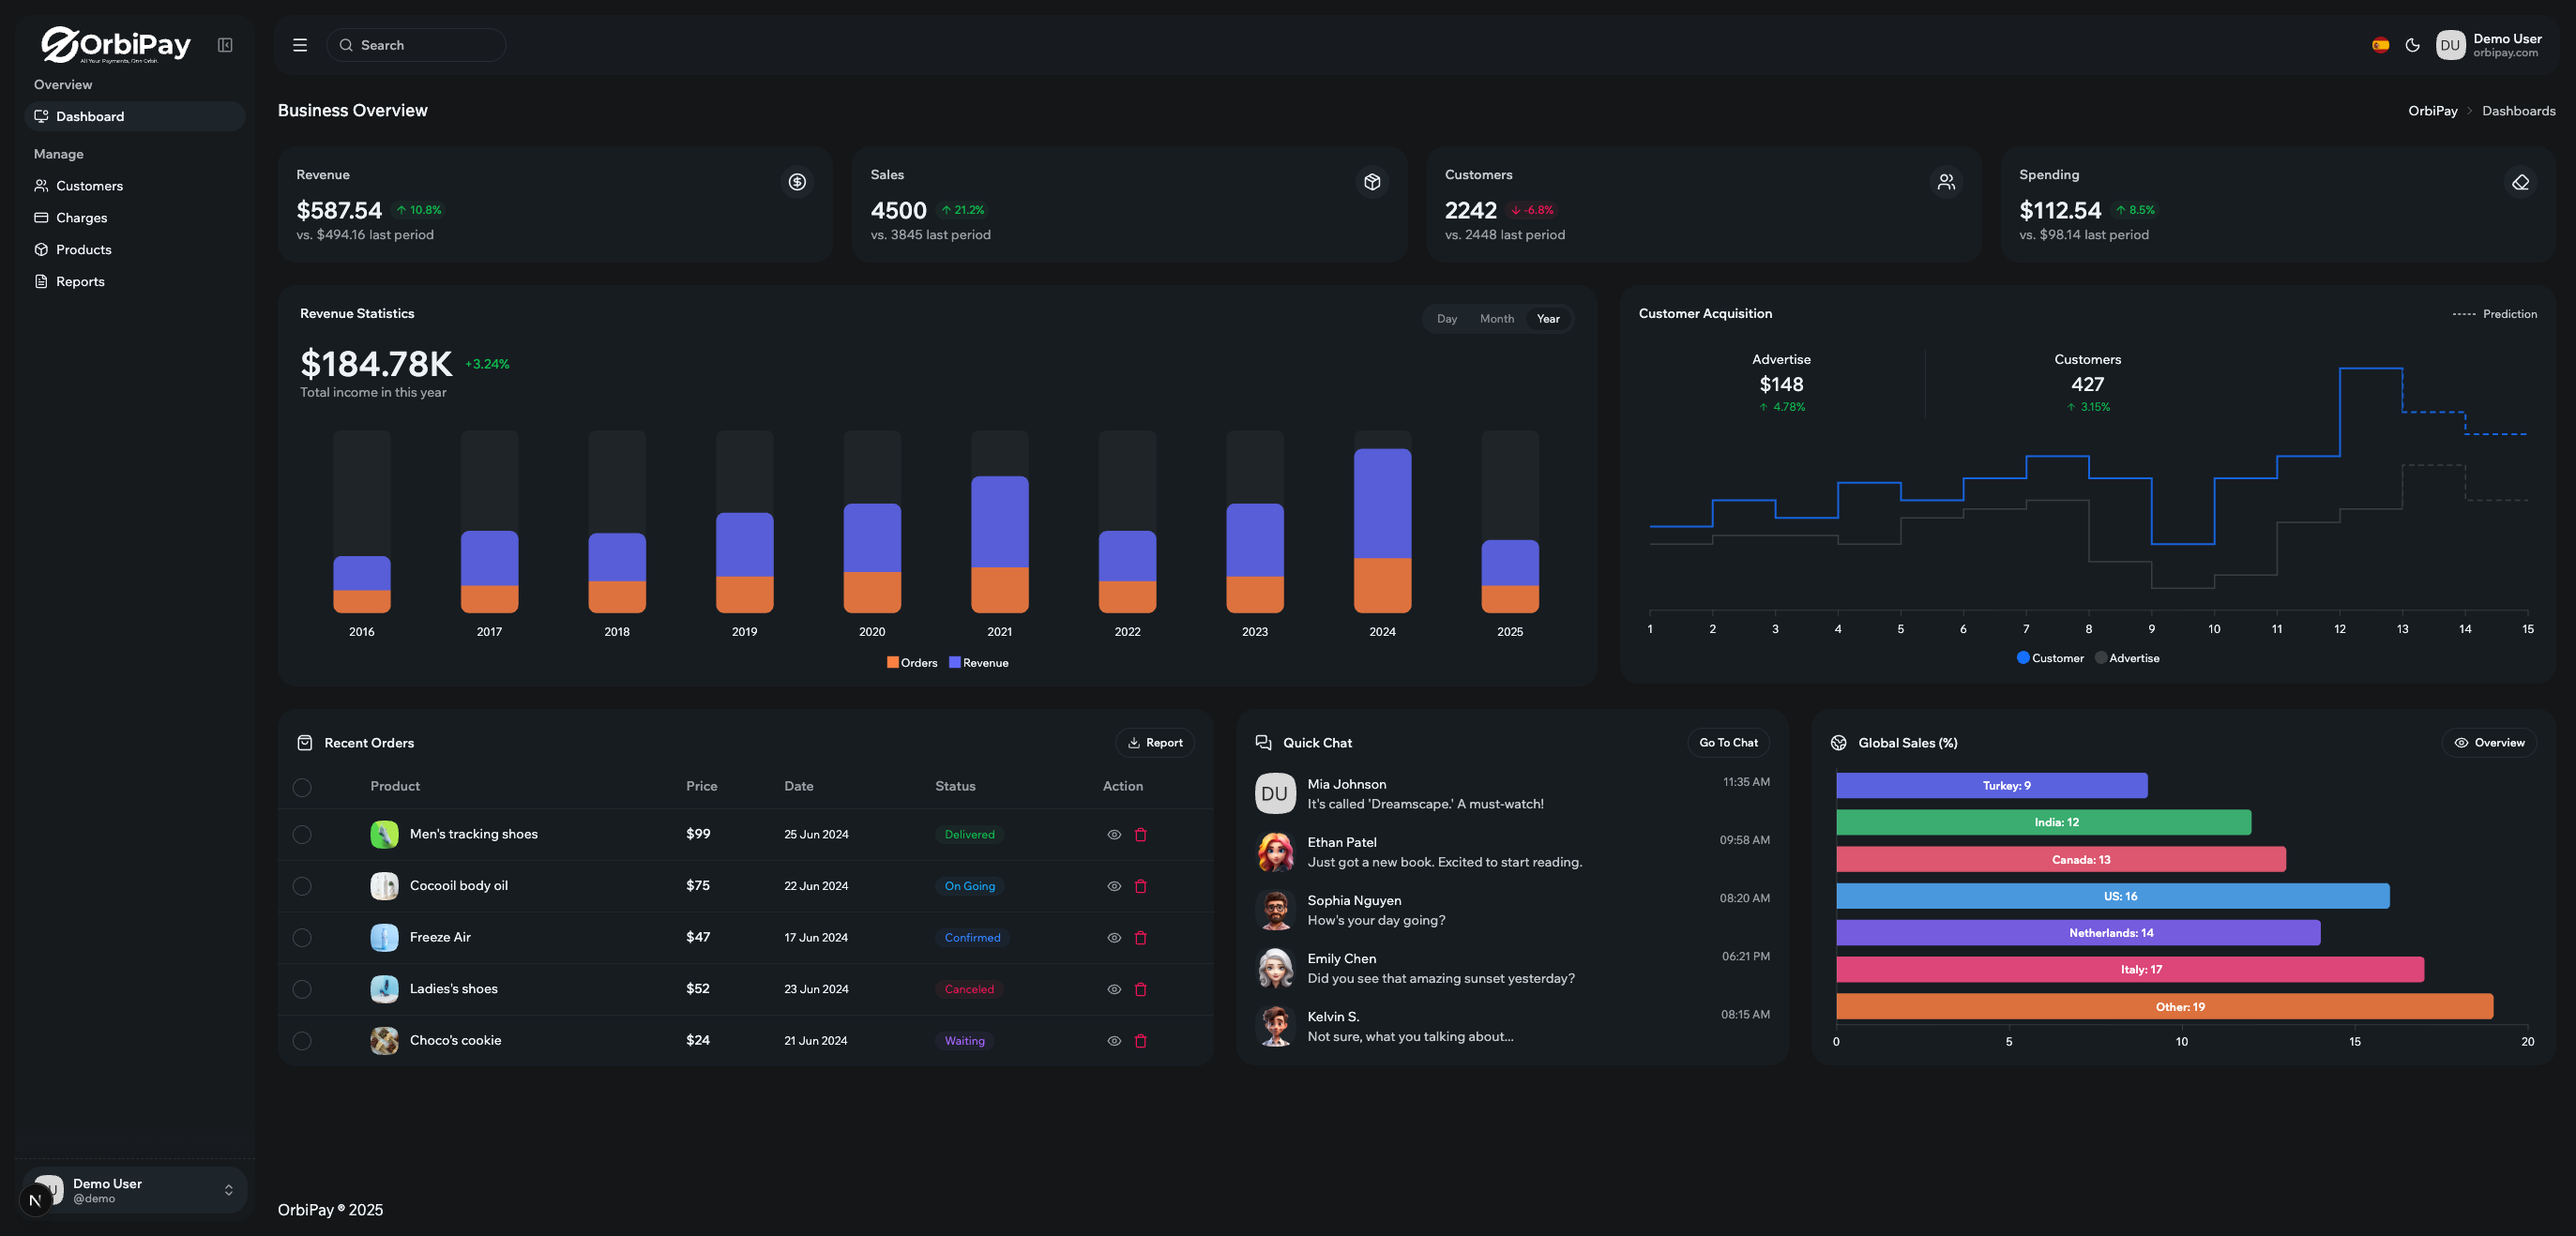2576x1236 pixels.
Task: Click the Customers people icon on the card
Action: 1946,182
